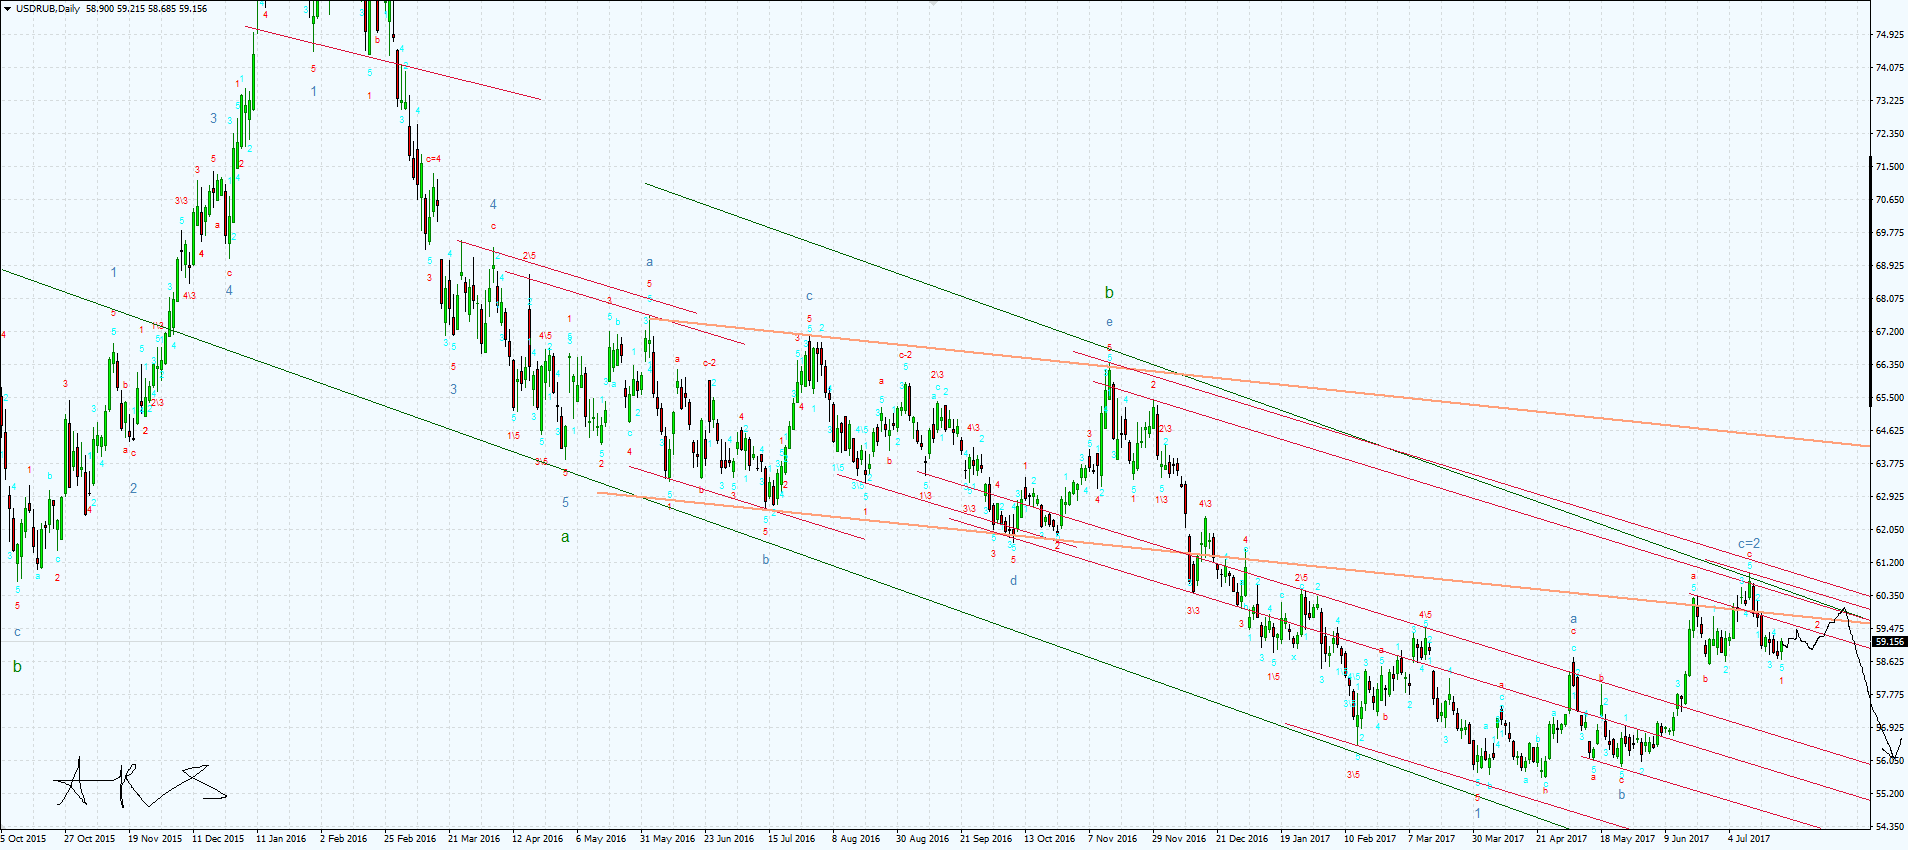Click the 71.500 price axis label
This screenshot has width=1910, height=850.
(1890, 167)
